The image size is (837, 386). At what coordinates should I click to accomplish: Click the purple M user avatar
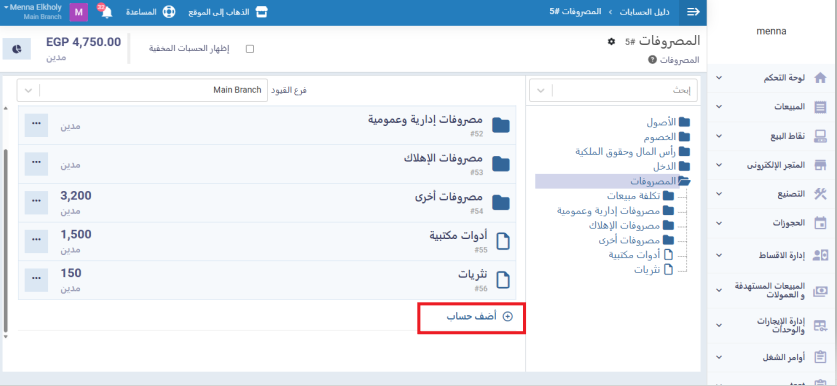[78, 12]
